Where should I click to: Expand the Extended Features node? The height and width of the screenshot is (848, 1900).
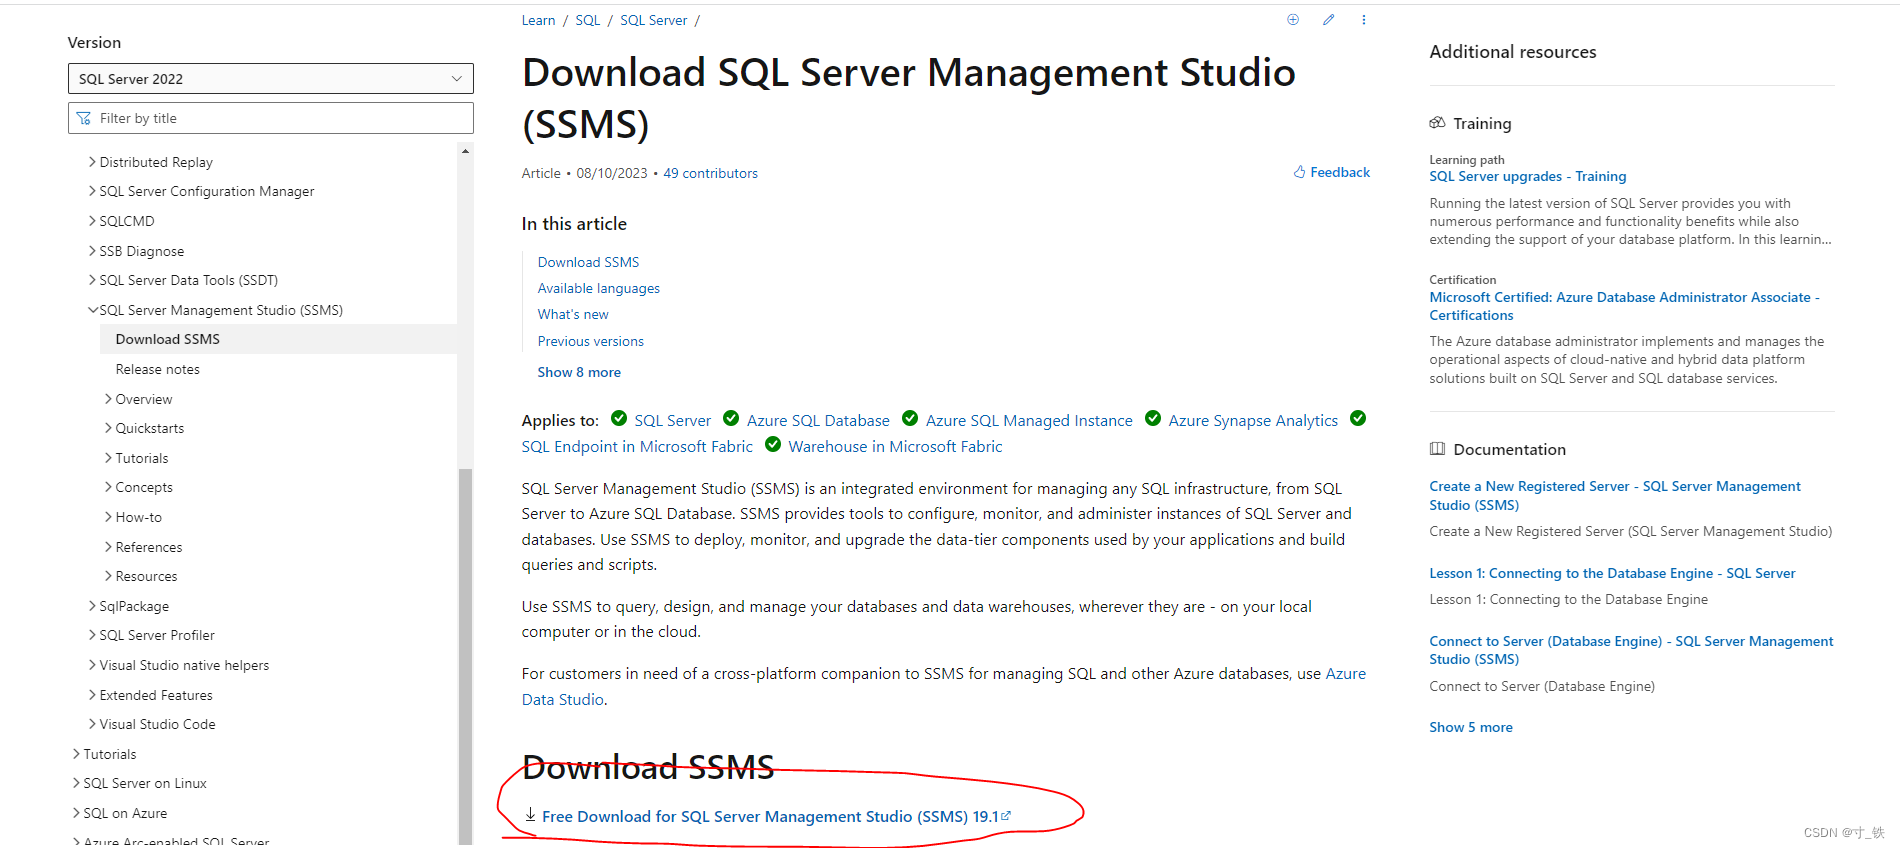92,695
